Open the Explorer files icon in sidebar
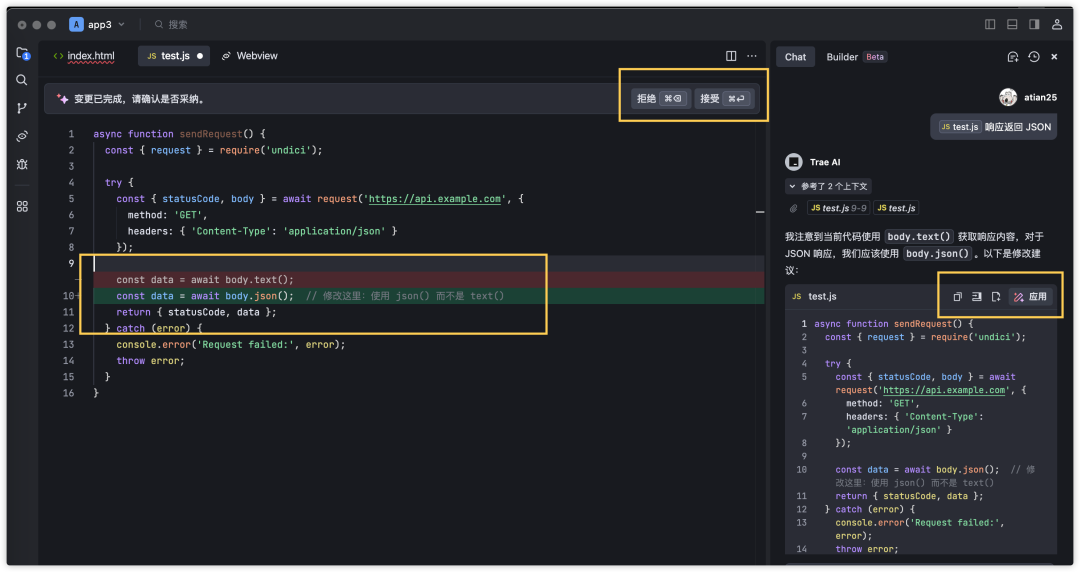This screenshot has width=1080, height=572. point(22,53)
